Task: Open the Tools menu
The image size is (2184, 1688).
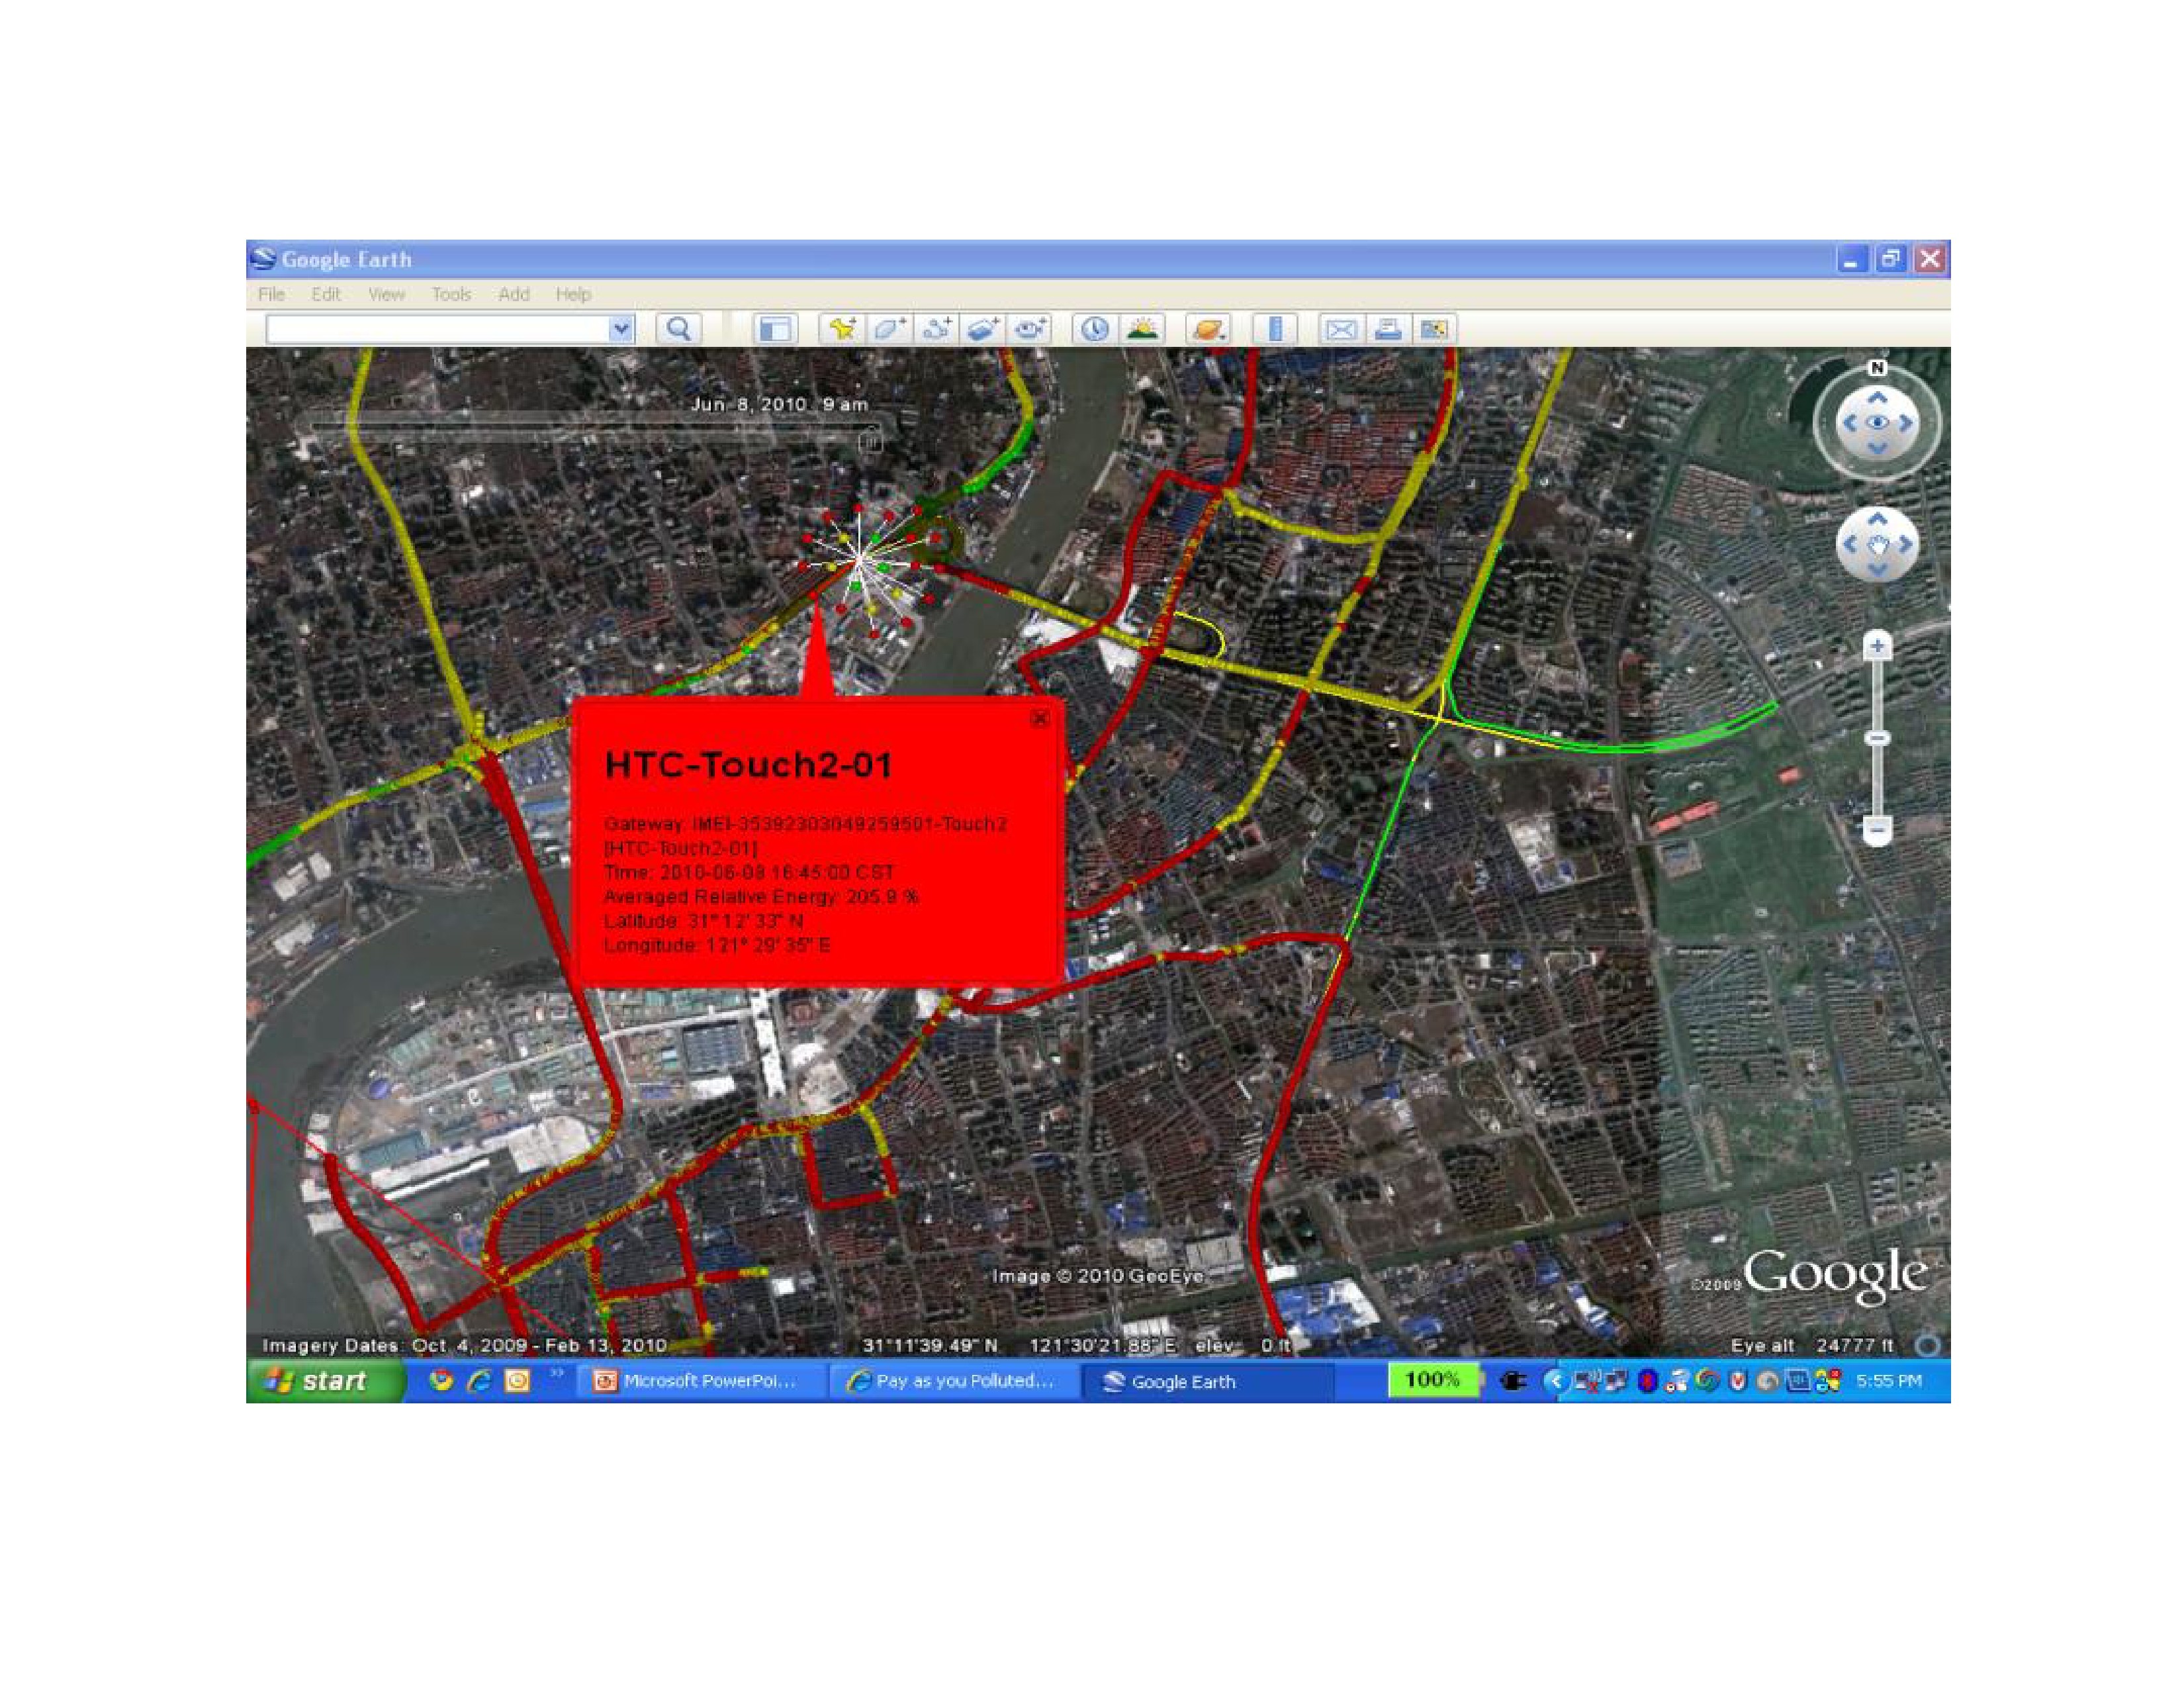Action: tap(451, 294)
